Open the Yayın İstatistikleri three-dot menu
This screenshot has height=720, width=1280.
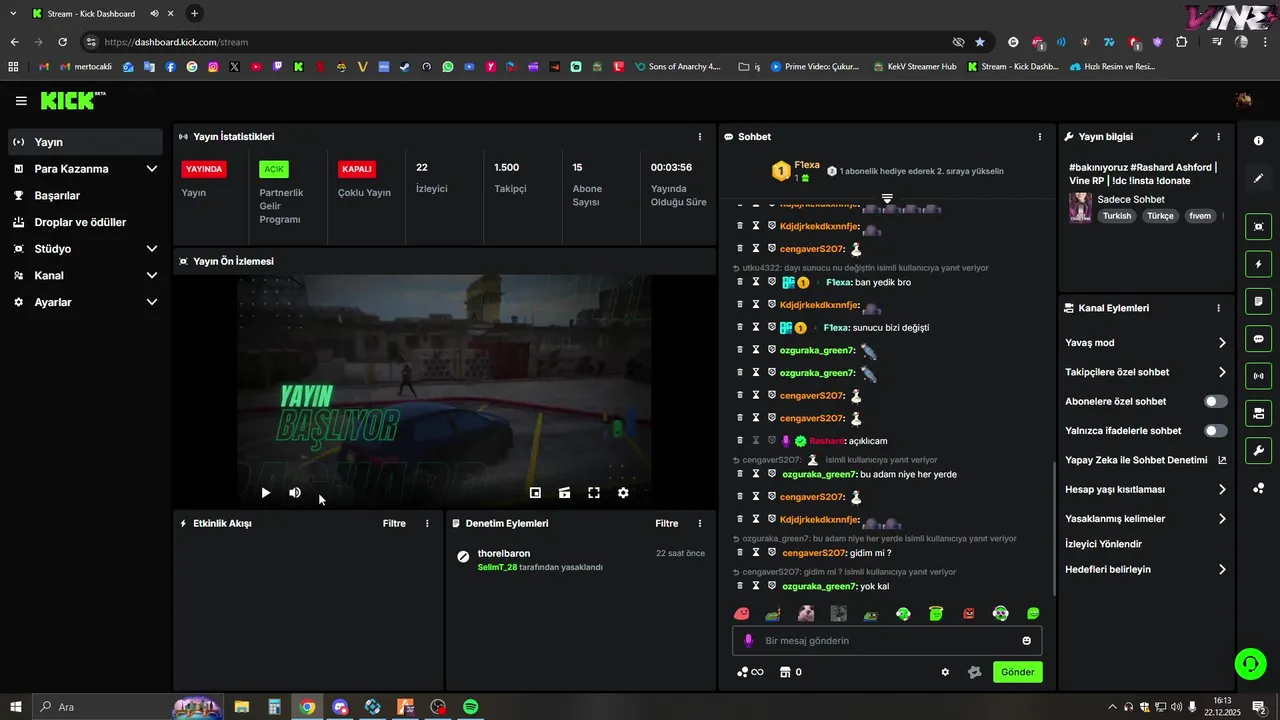[x=699, y=137]
